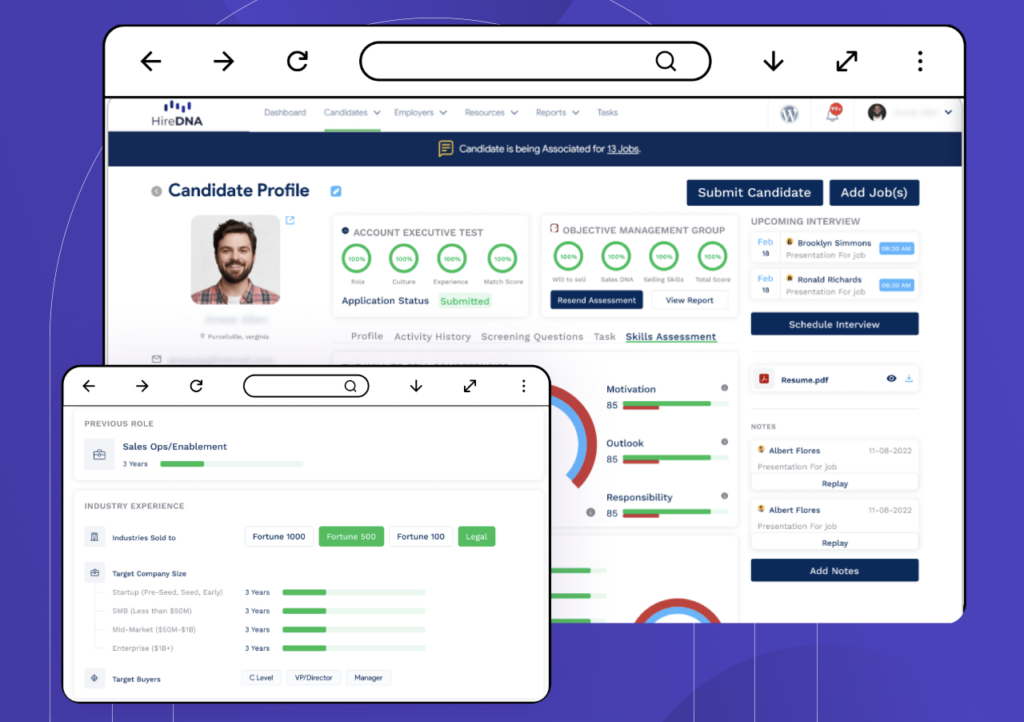This screenshot has width=1024, height=722.
Task: Click the info icon next to Motivation
Action: tap(724, 388)
